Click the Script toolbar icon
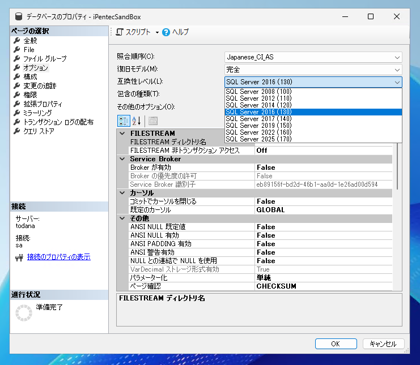The width and height of the screenshot is (420, 365). (120, 32)
